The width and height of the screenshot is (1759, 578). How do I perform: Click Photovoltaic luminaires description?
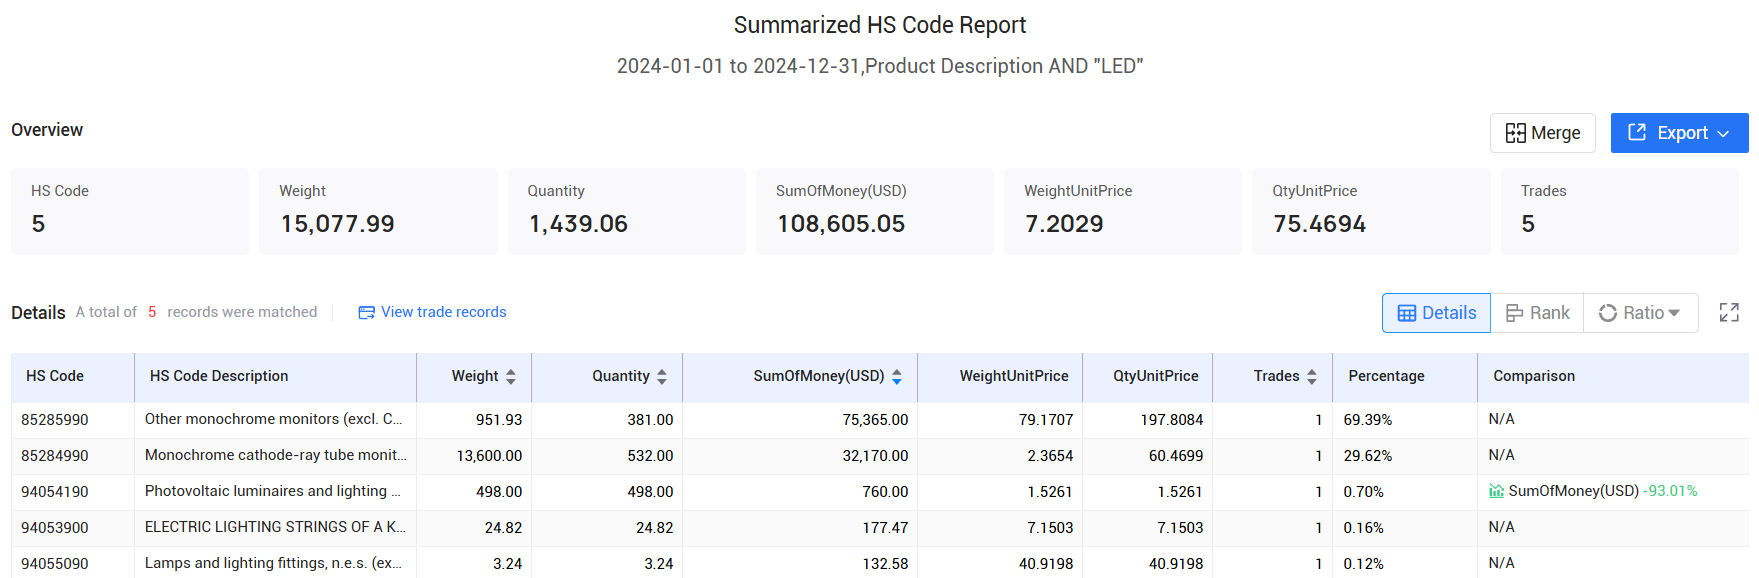pyautogui.click(x=273, y=491)
